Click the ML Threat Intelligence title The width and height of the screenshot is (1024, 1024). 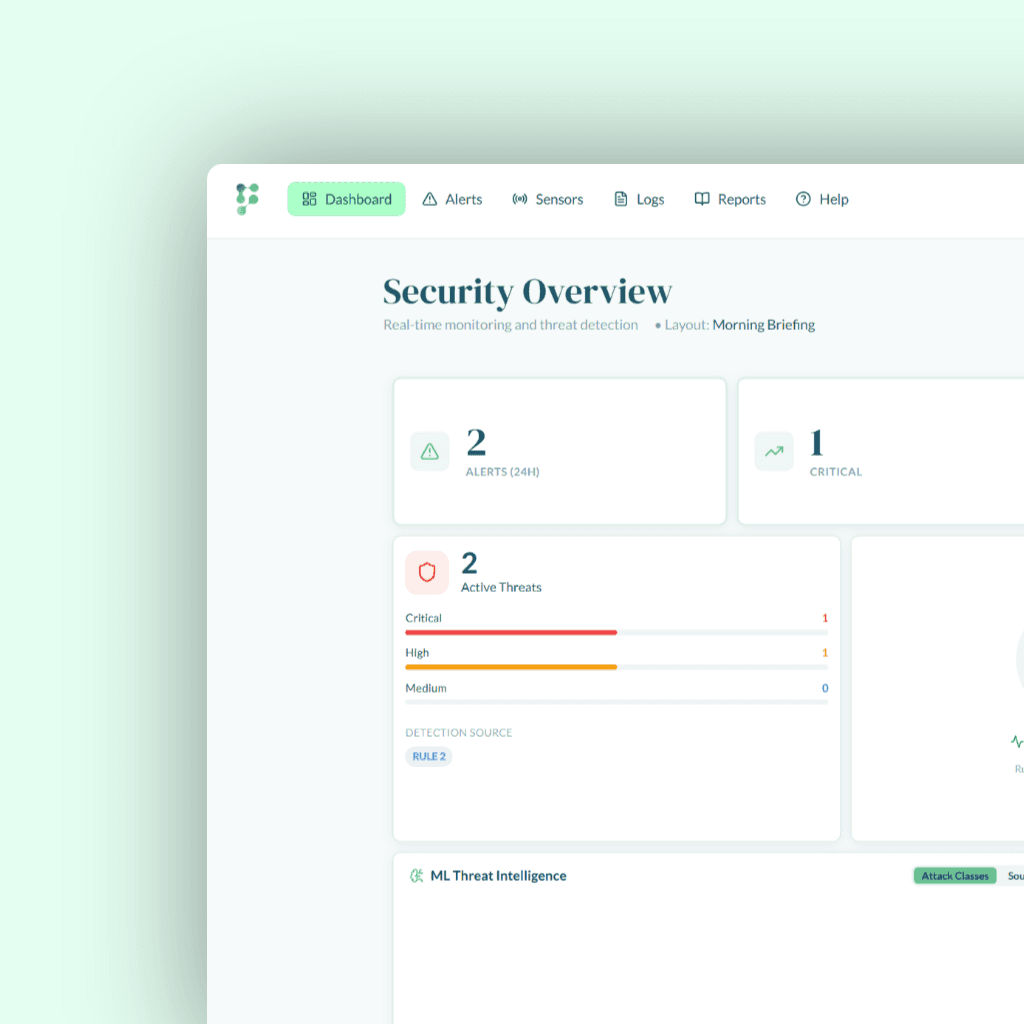(x=498, y=876)
